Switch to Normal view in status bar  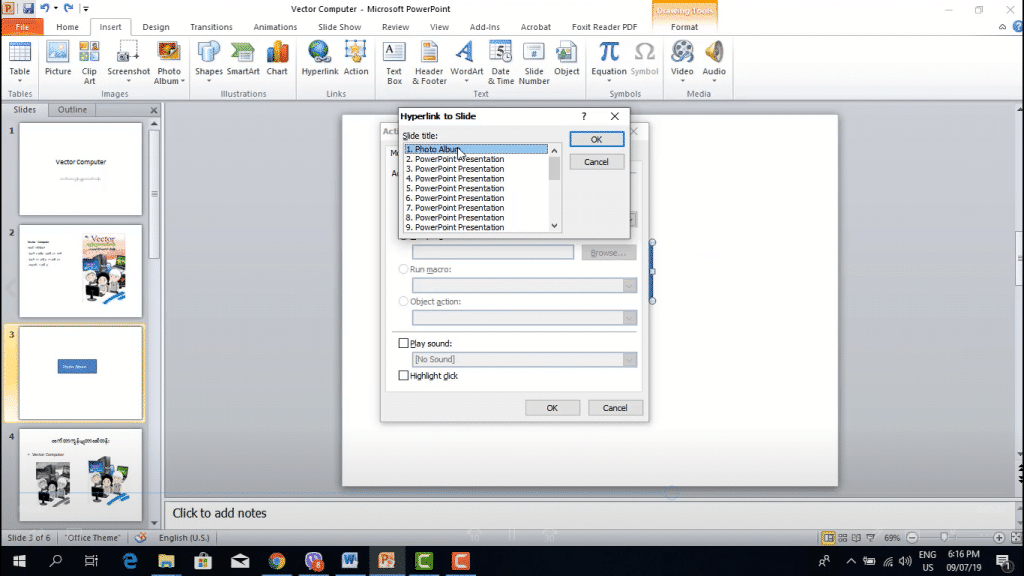828,537
